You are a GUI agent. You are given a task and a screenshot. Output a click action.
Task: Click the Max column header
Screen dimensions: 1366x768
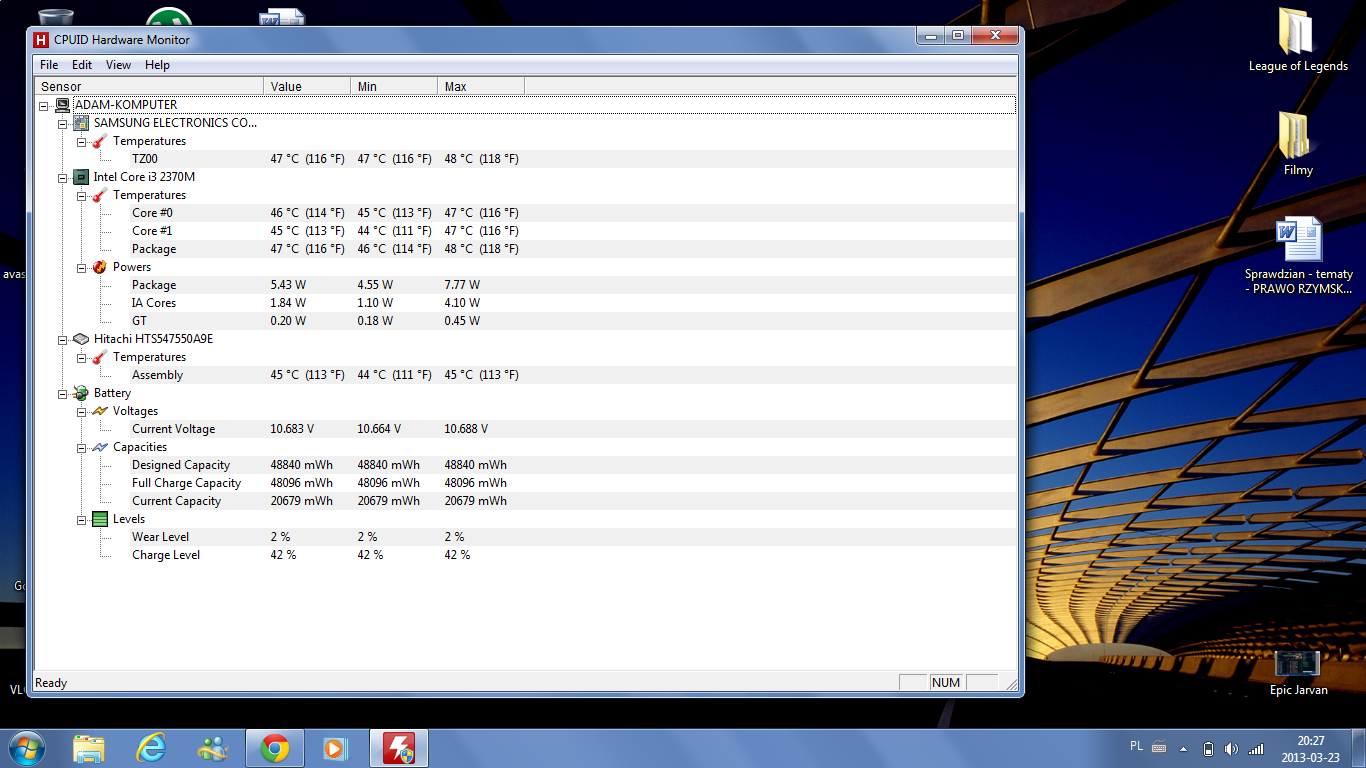pyautogui.click(x=481, y=87)
